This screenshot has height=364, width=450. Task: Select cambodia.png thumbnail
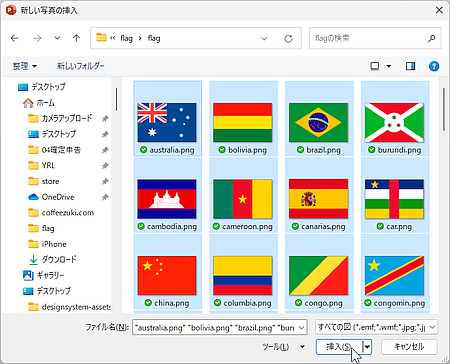click(x=167, y=195)
